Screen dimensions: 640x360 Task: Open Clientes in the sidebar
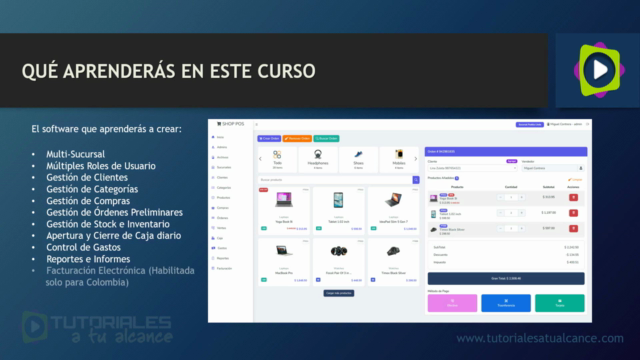point(220,178)
